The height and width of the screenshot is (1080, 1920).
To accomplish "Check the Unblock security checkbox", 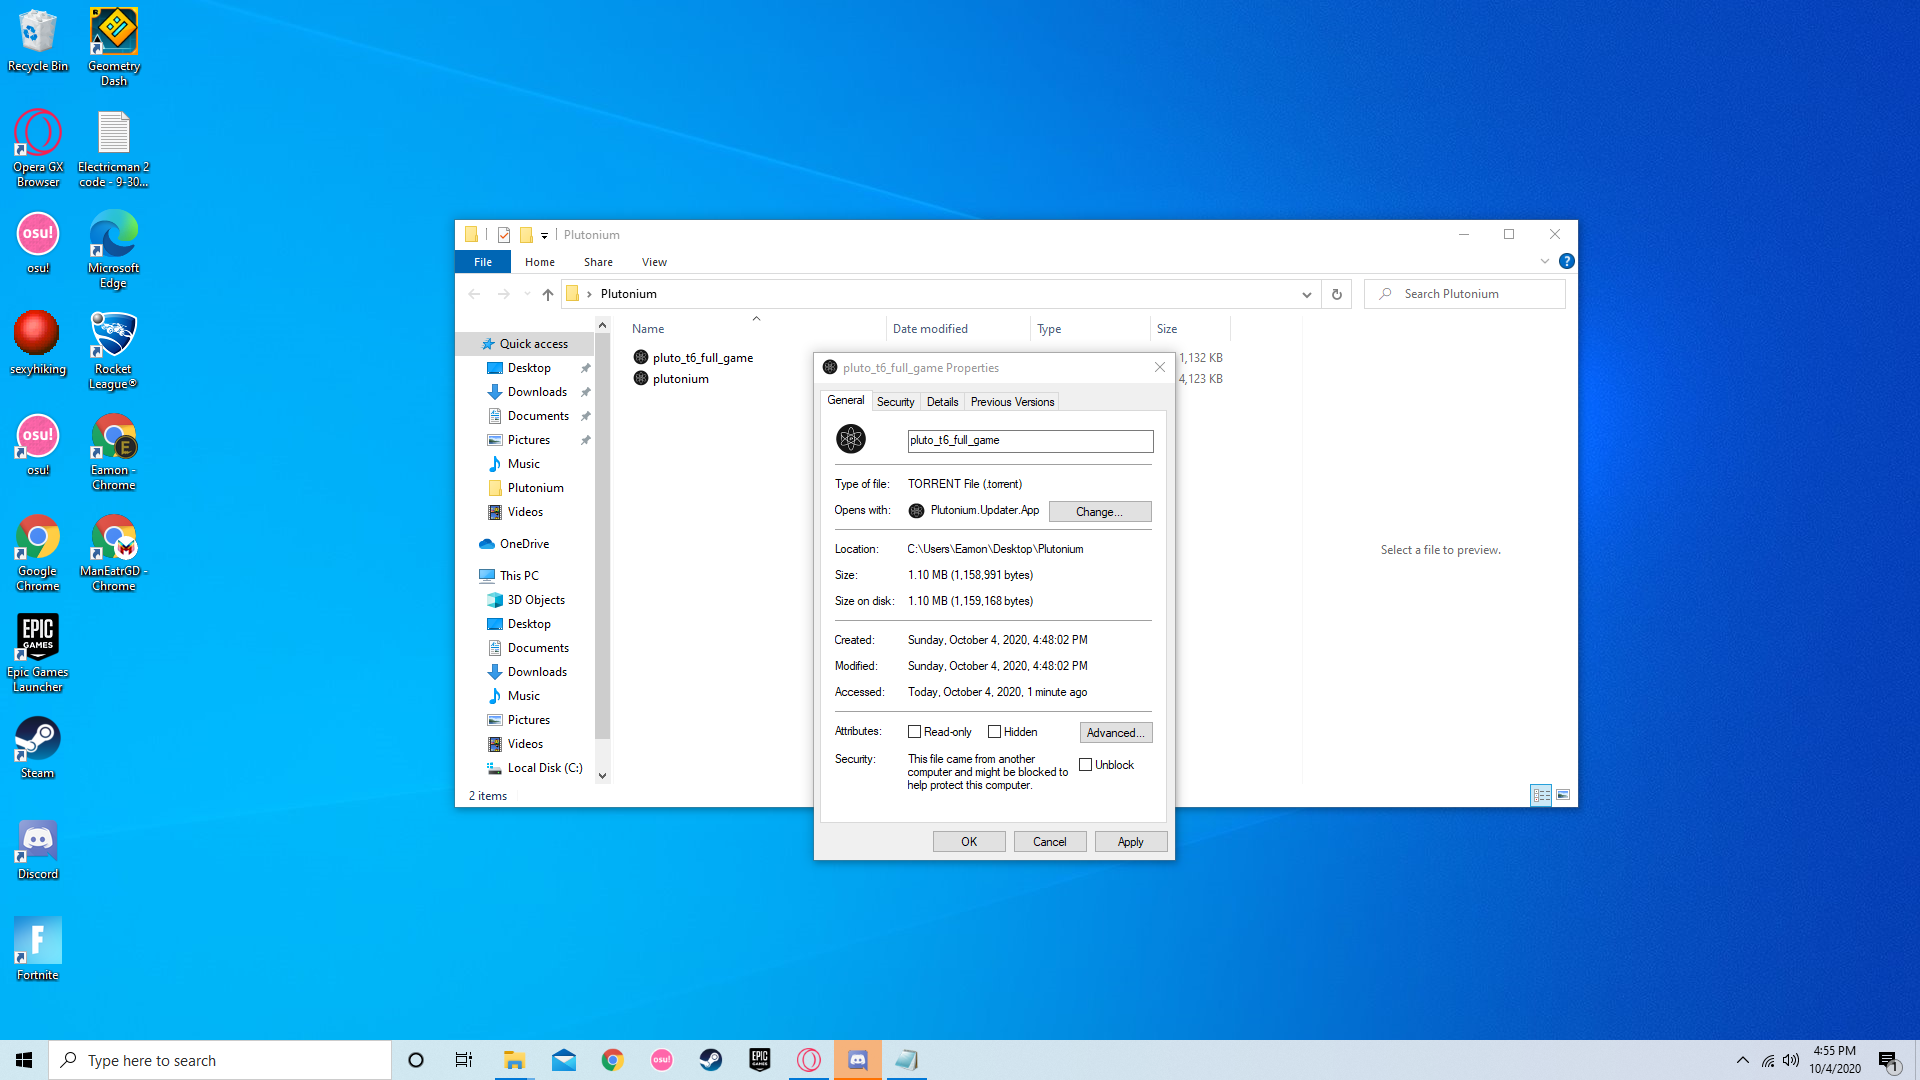I will [1085, 765].
